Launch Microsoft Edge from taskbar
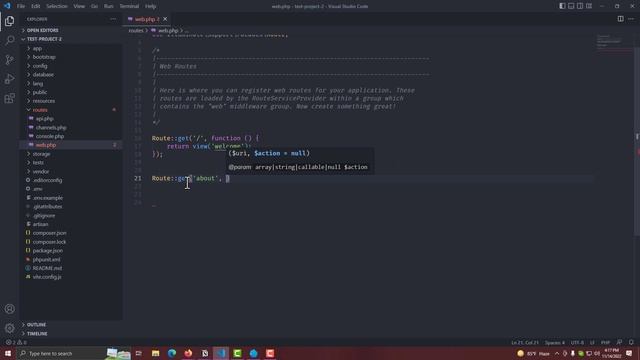 pyautogui.click(x=172, y=353)
